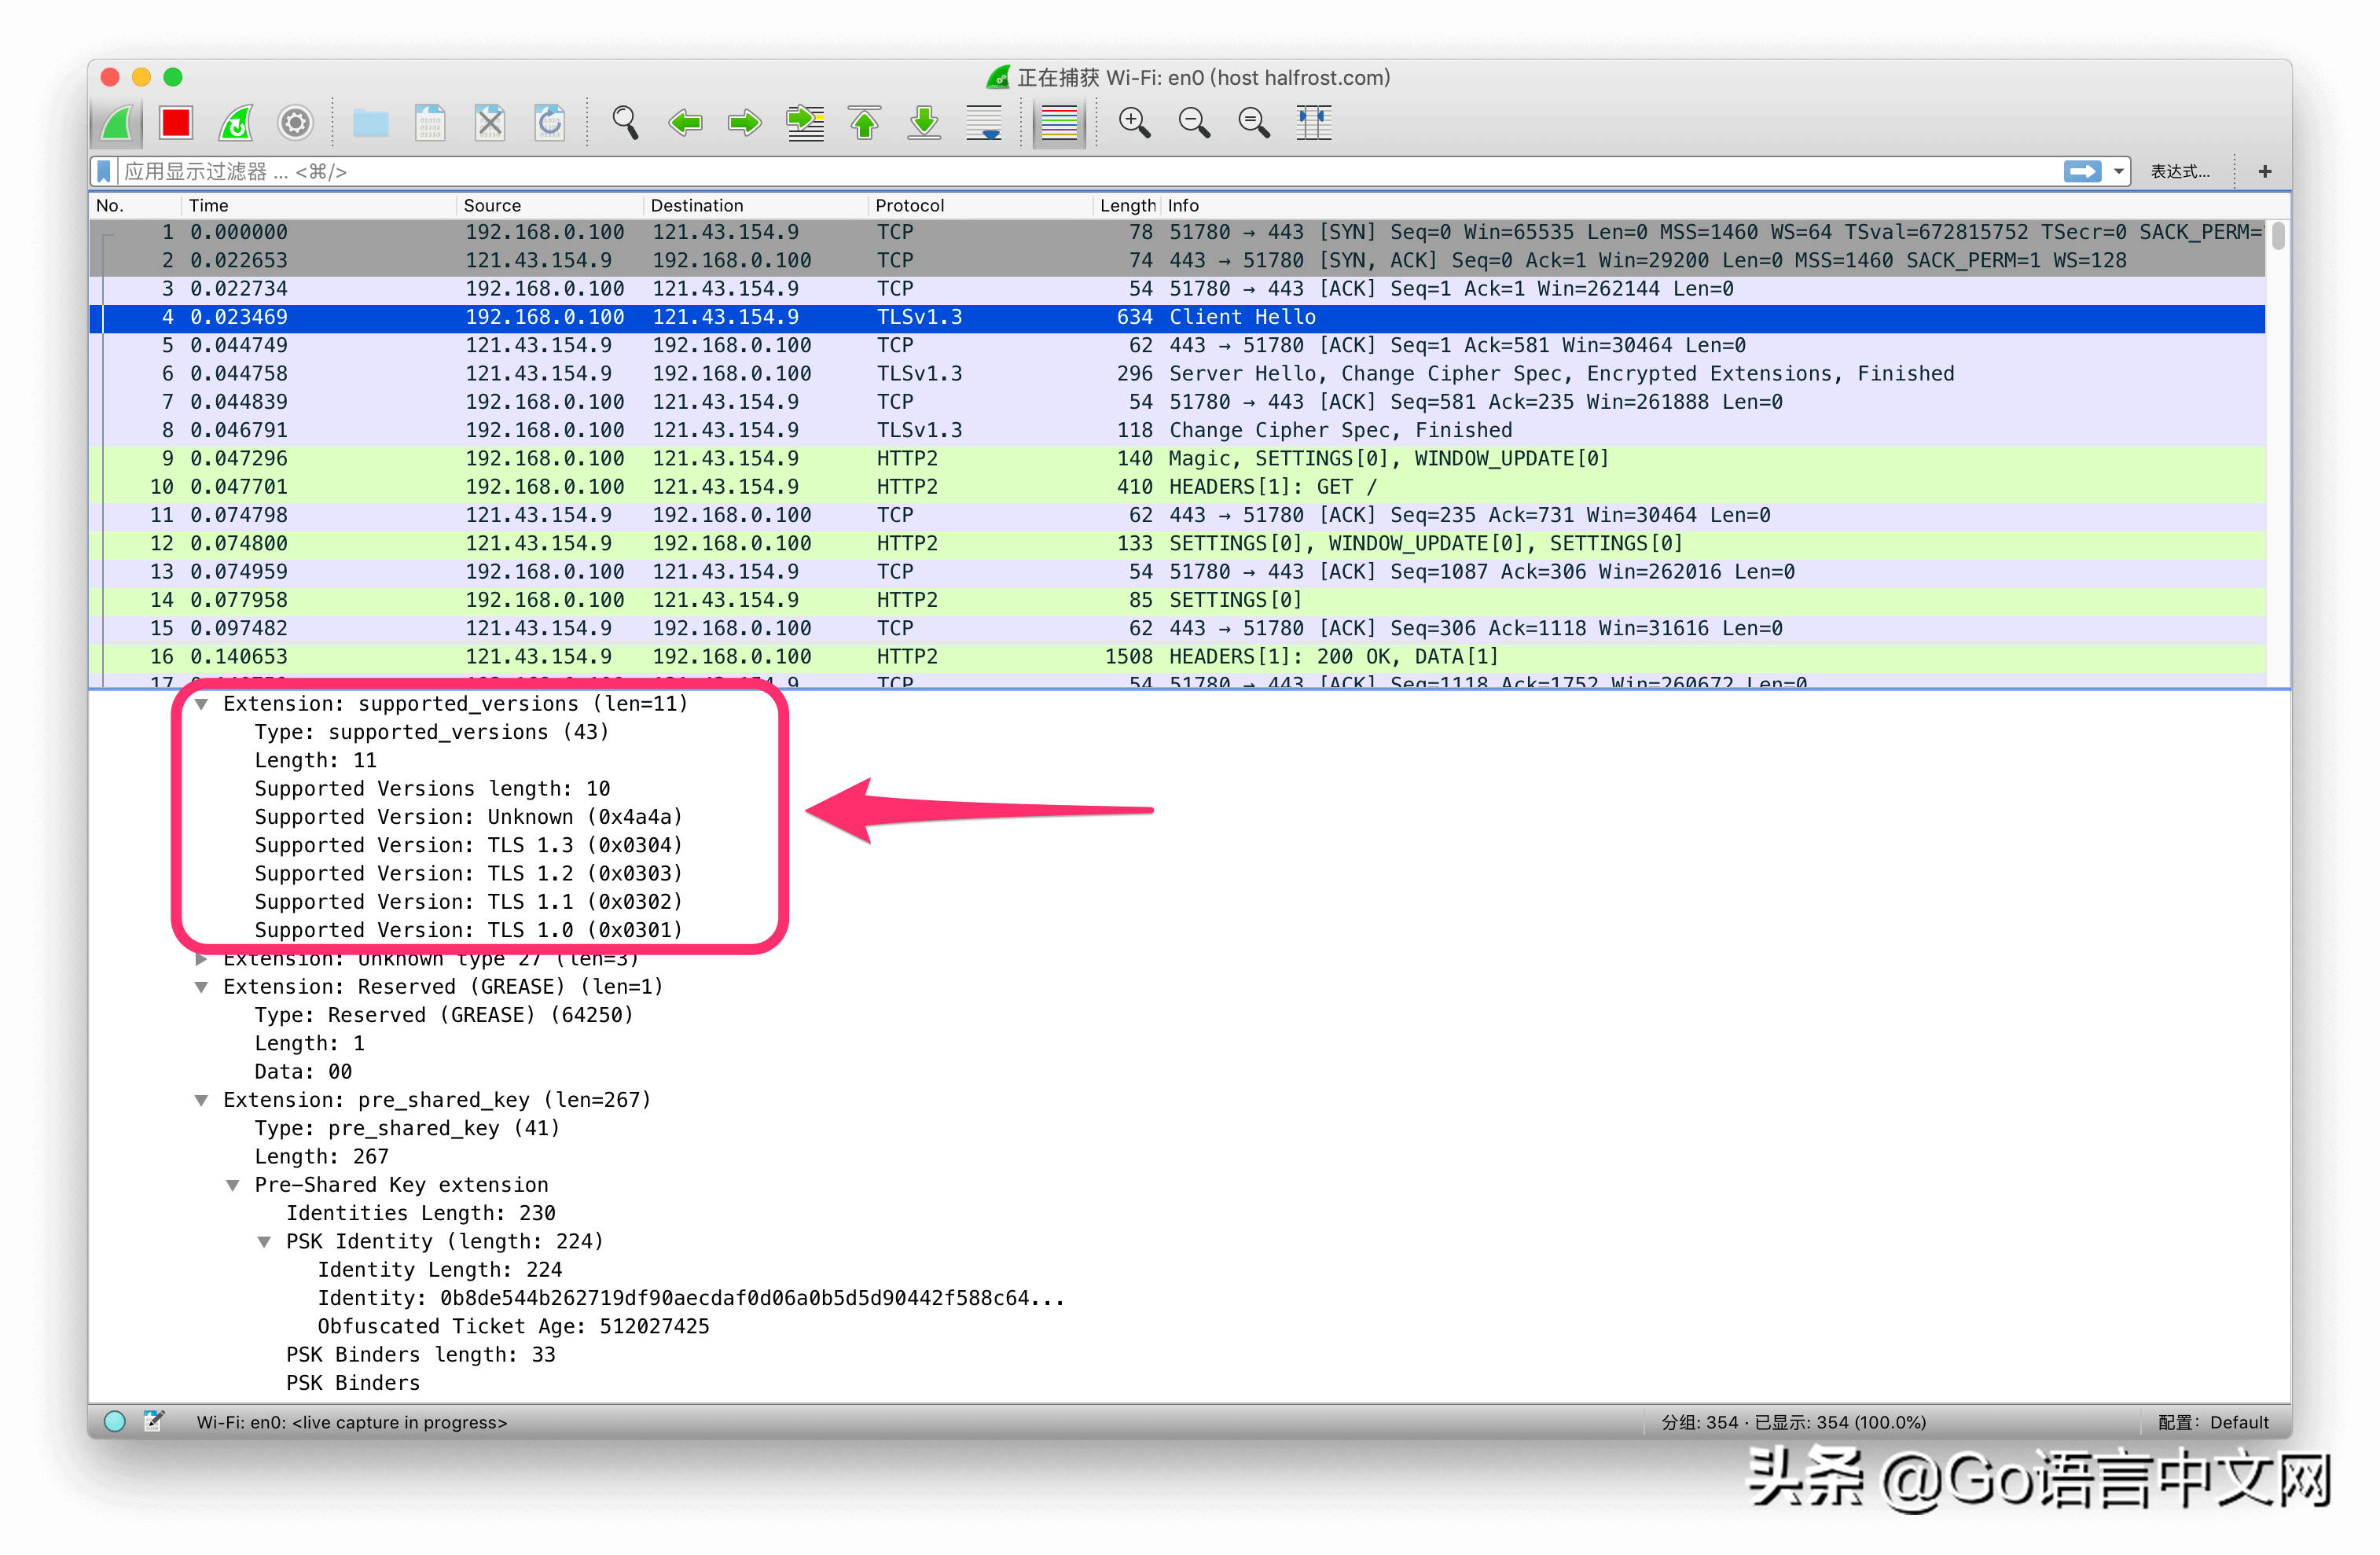2380x1555 pixels.
Task: Click the find packet magnifier icon
Action: click(x=625, y=123)
